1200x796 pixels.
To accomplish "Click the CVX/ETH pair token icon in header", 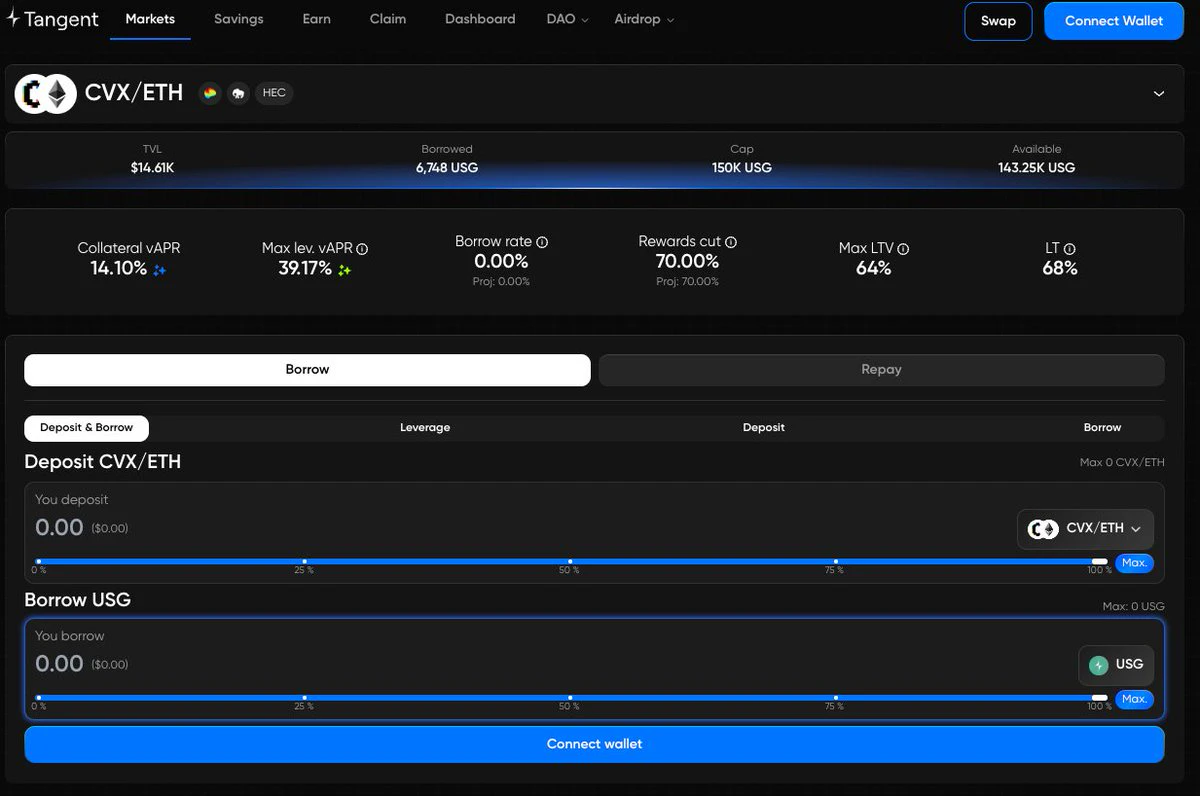I will tap(46, 94).
